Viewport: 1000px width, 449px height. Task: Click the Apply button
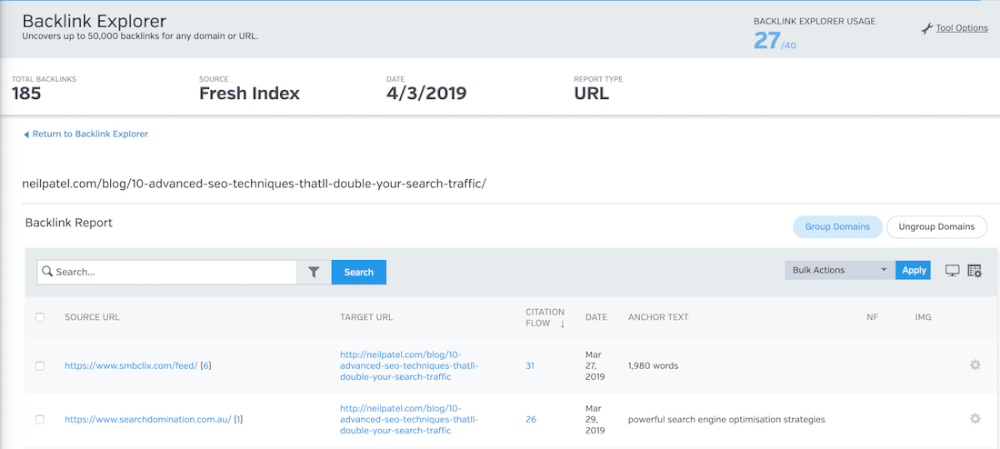(x=913, y=270)
